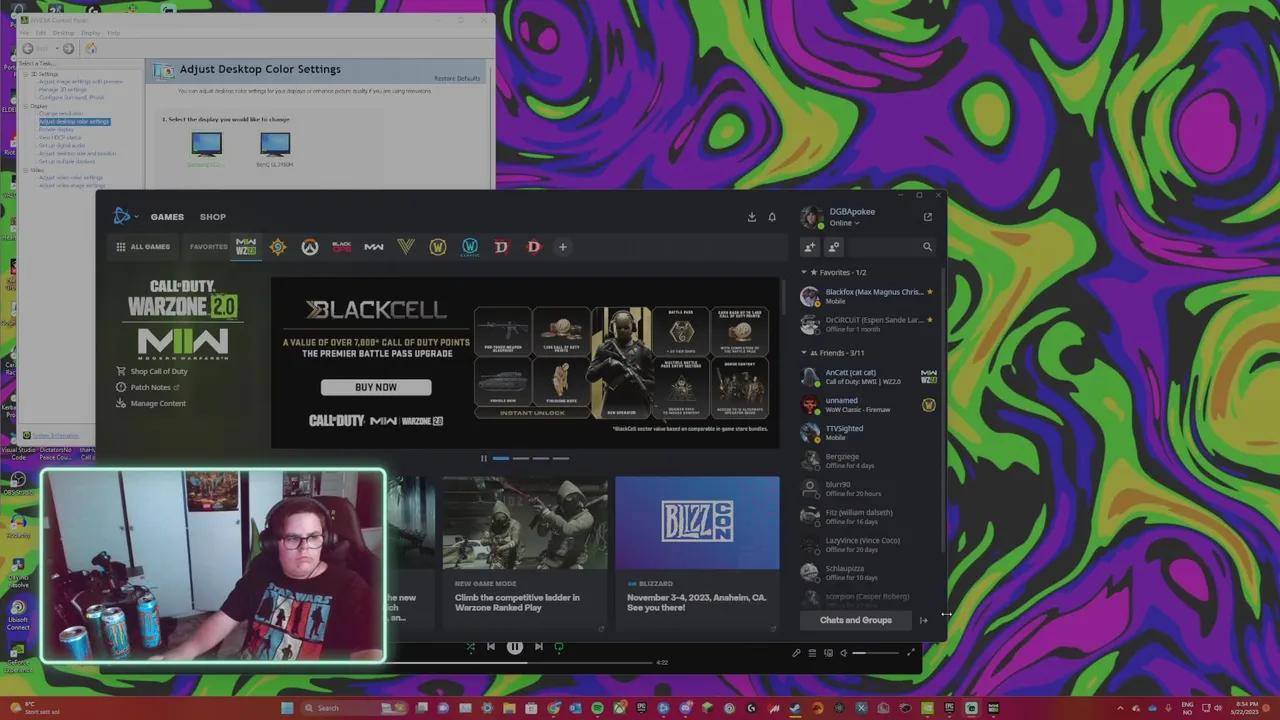Open the queue icon in music player
The width and height of the screenshot is (1280, 720).
[x=813, y=653]
